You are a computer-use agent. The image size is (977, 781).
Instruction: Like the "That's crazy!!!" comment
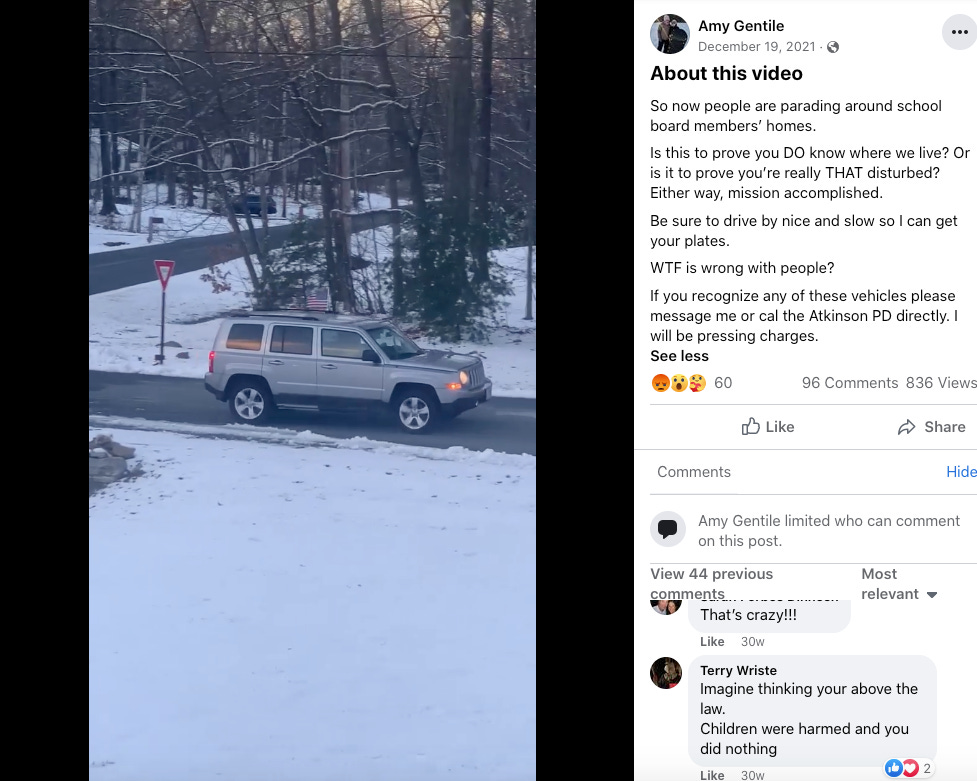click(x=712, y=641)
